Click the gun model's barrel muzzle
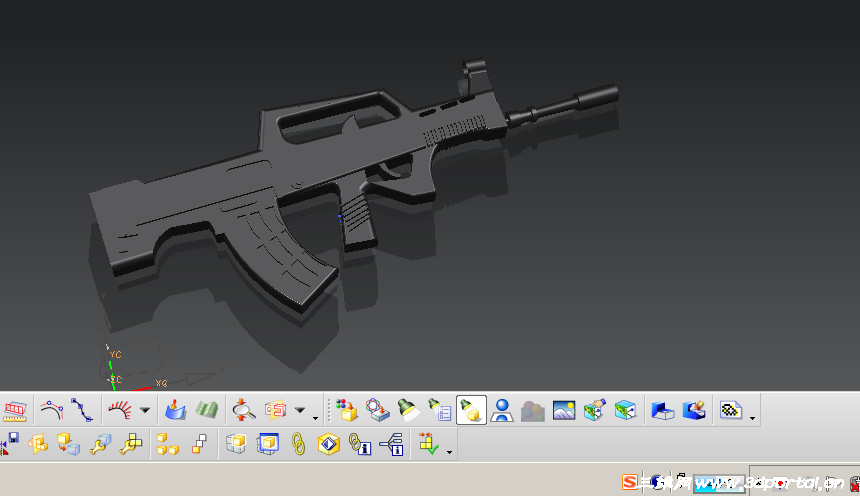The width and height of the screenshot is (860, 496). pos(597,96)
